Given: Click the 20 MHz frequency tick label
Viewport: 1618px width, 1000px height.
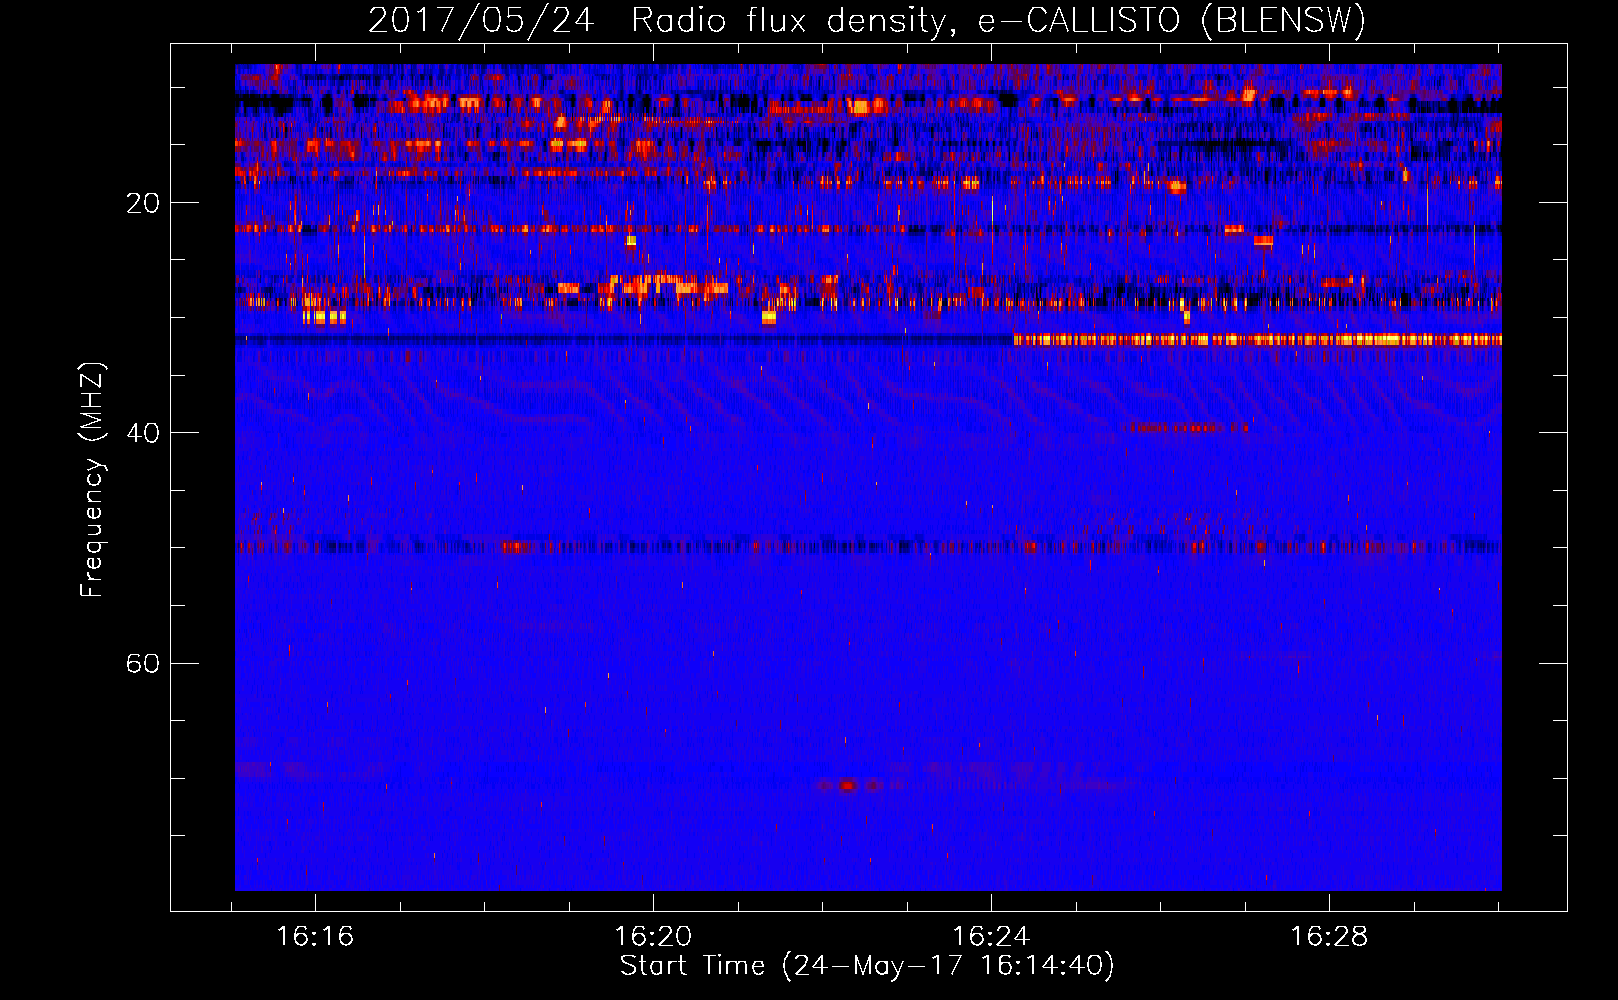Looking at the screenshot, I should coord(143,203).
